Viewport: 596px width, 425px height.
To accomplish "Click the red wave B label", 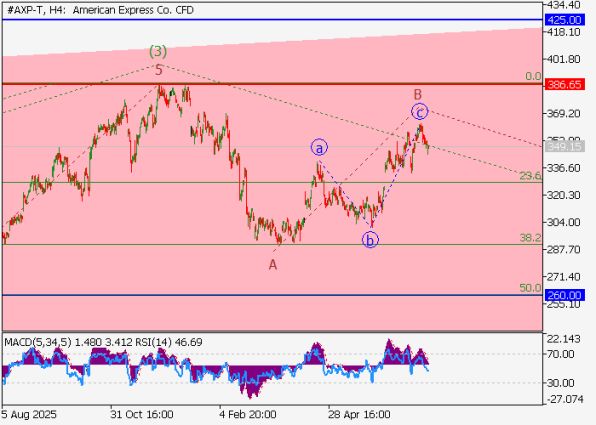I will coord(418,94).
